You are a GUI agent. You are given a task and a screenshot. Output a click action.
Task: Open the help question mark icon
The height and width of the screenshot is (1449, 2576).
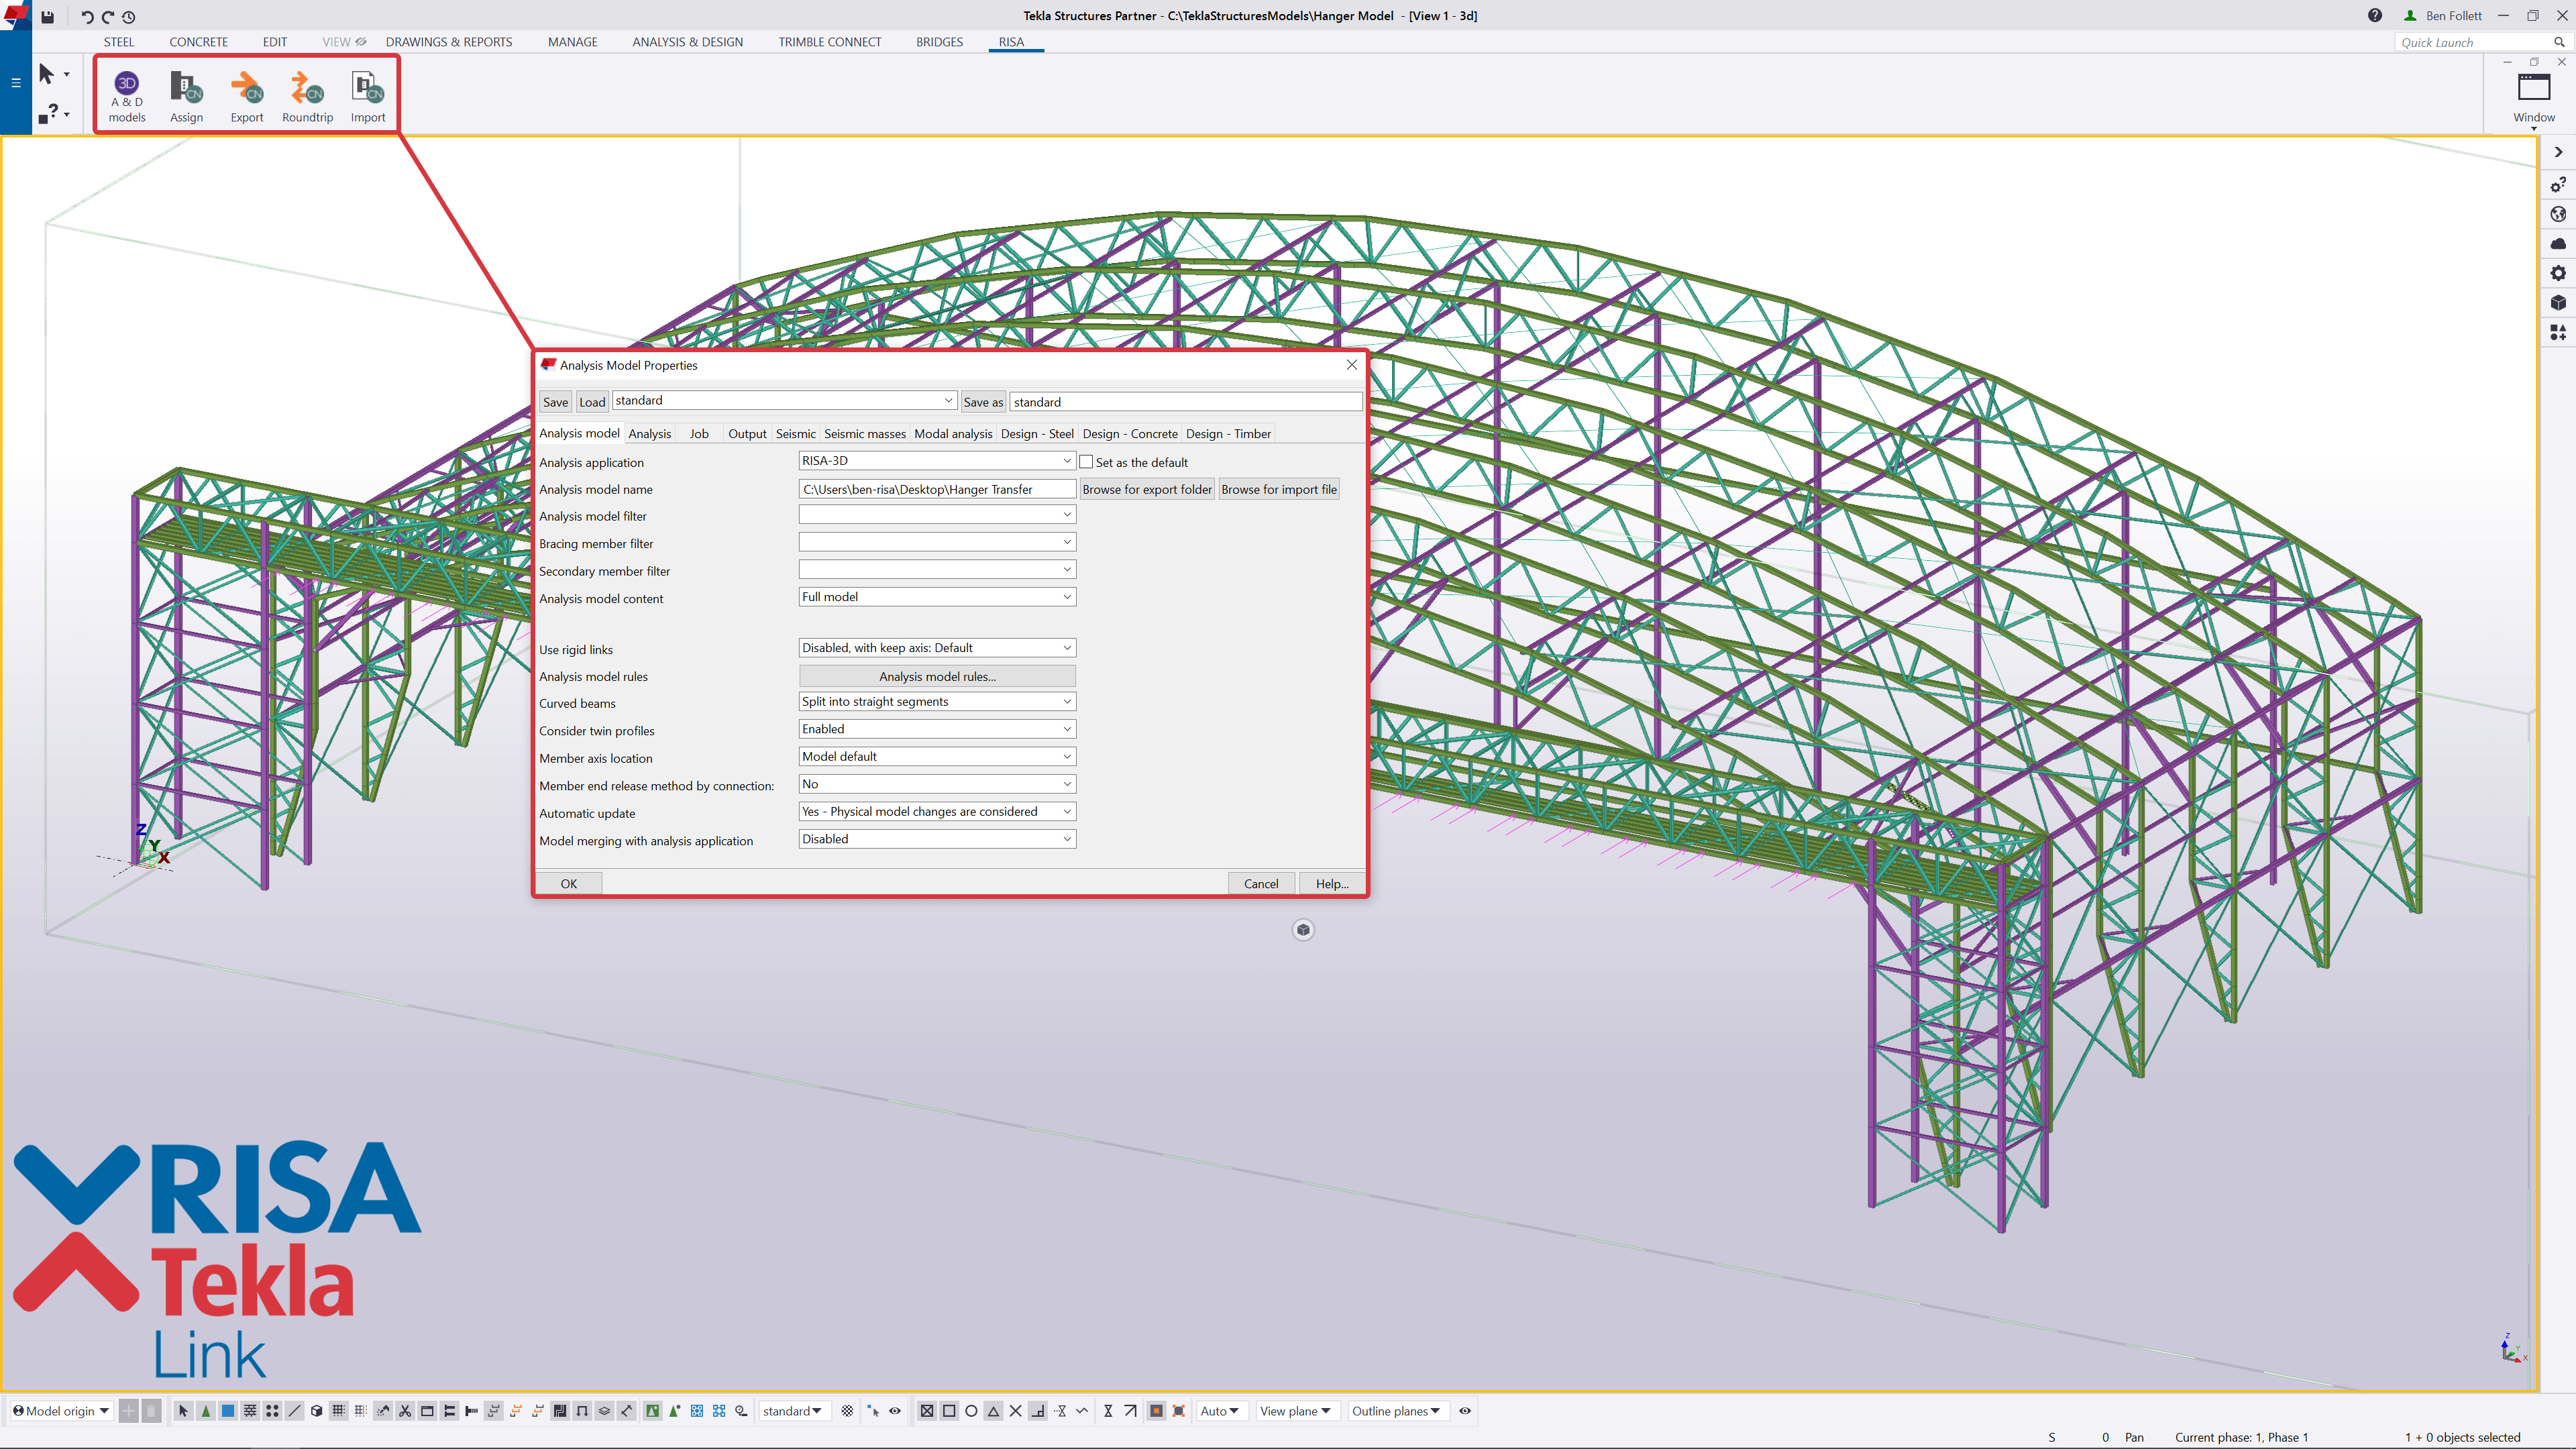click(2375, 15)
